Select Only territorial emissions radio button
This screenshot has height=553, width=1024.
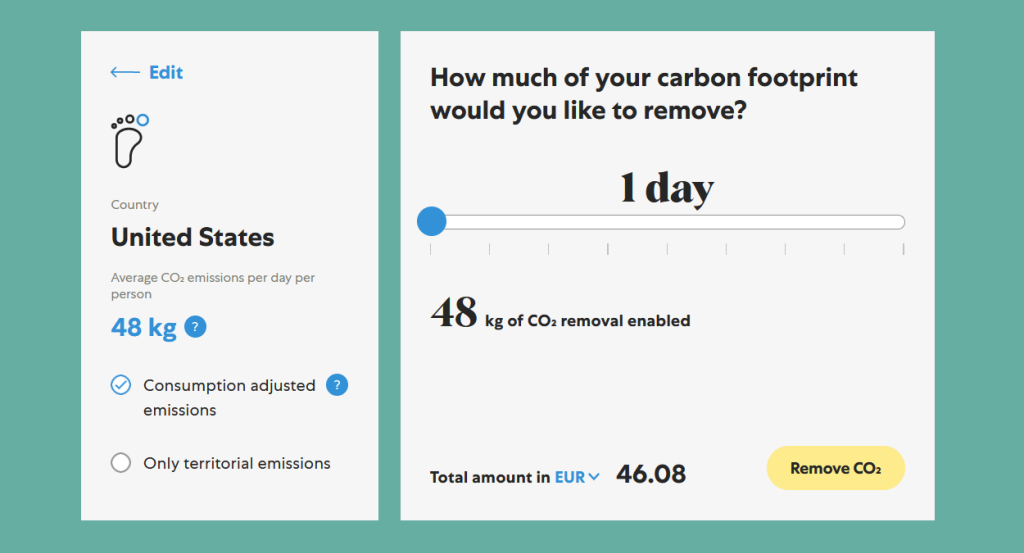point(121,463)
